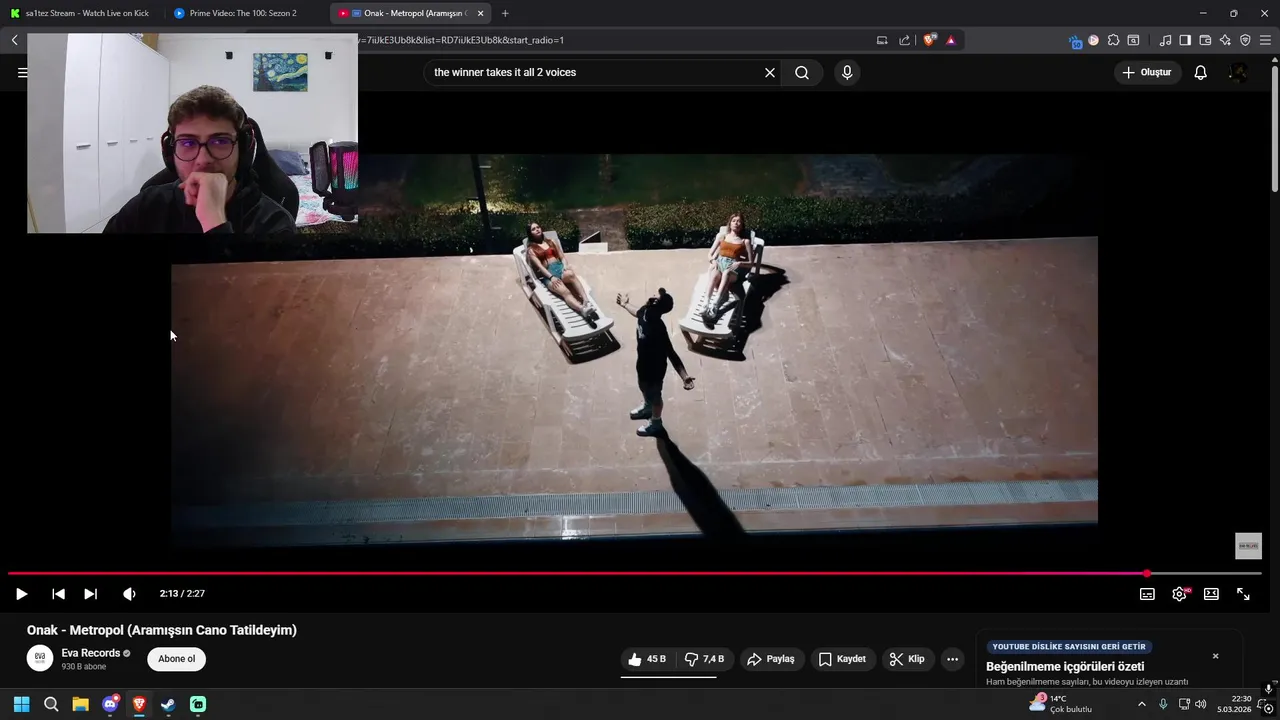Go to the previous video

pyautogui.click(x=58, y=594)
